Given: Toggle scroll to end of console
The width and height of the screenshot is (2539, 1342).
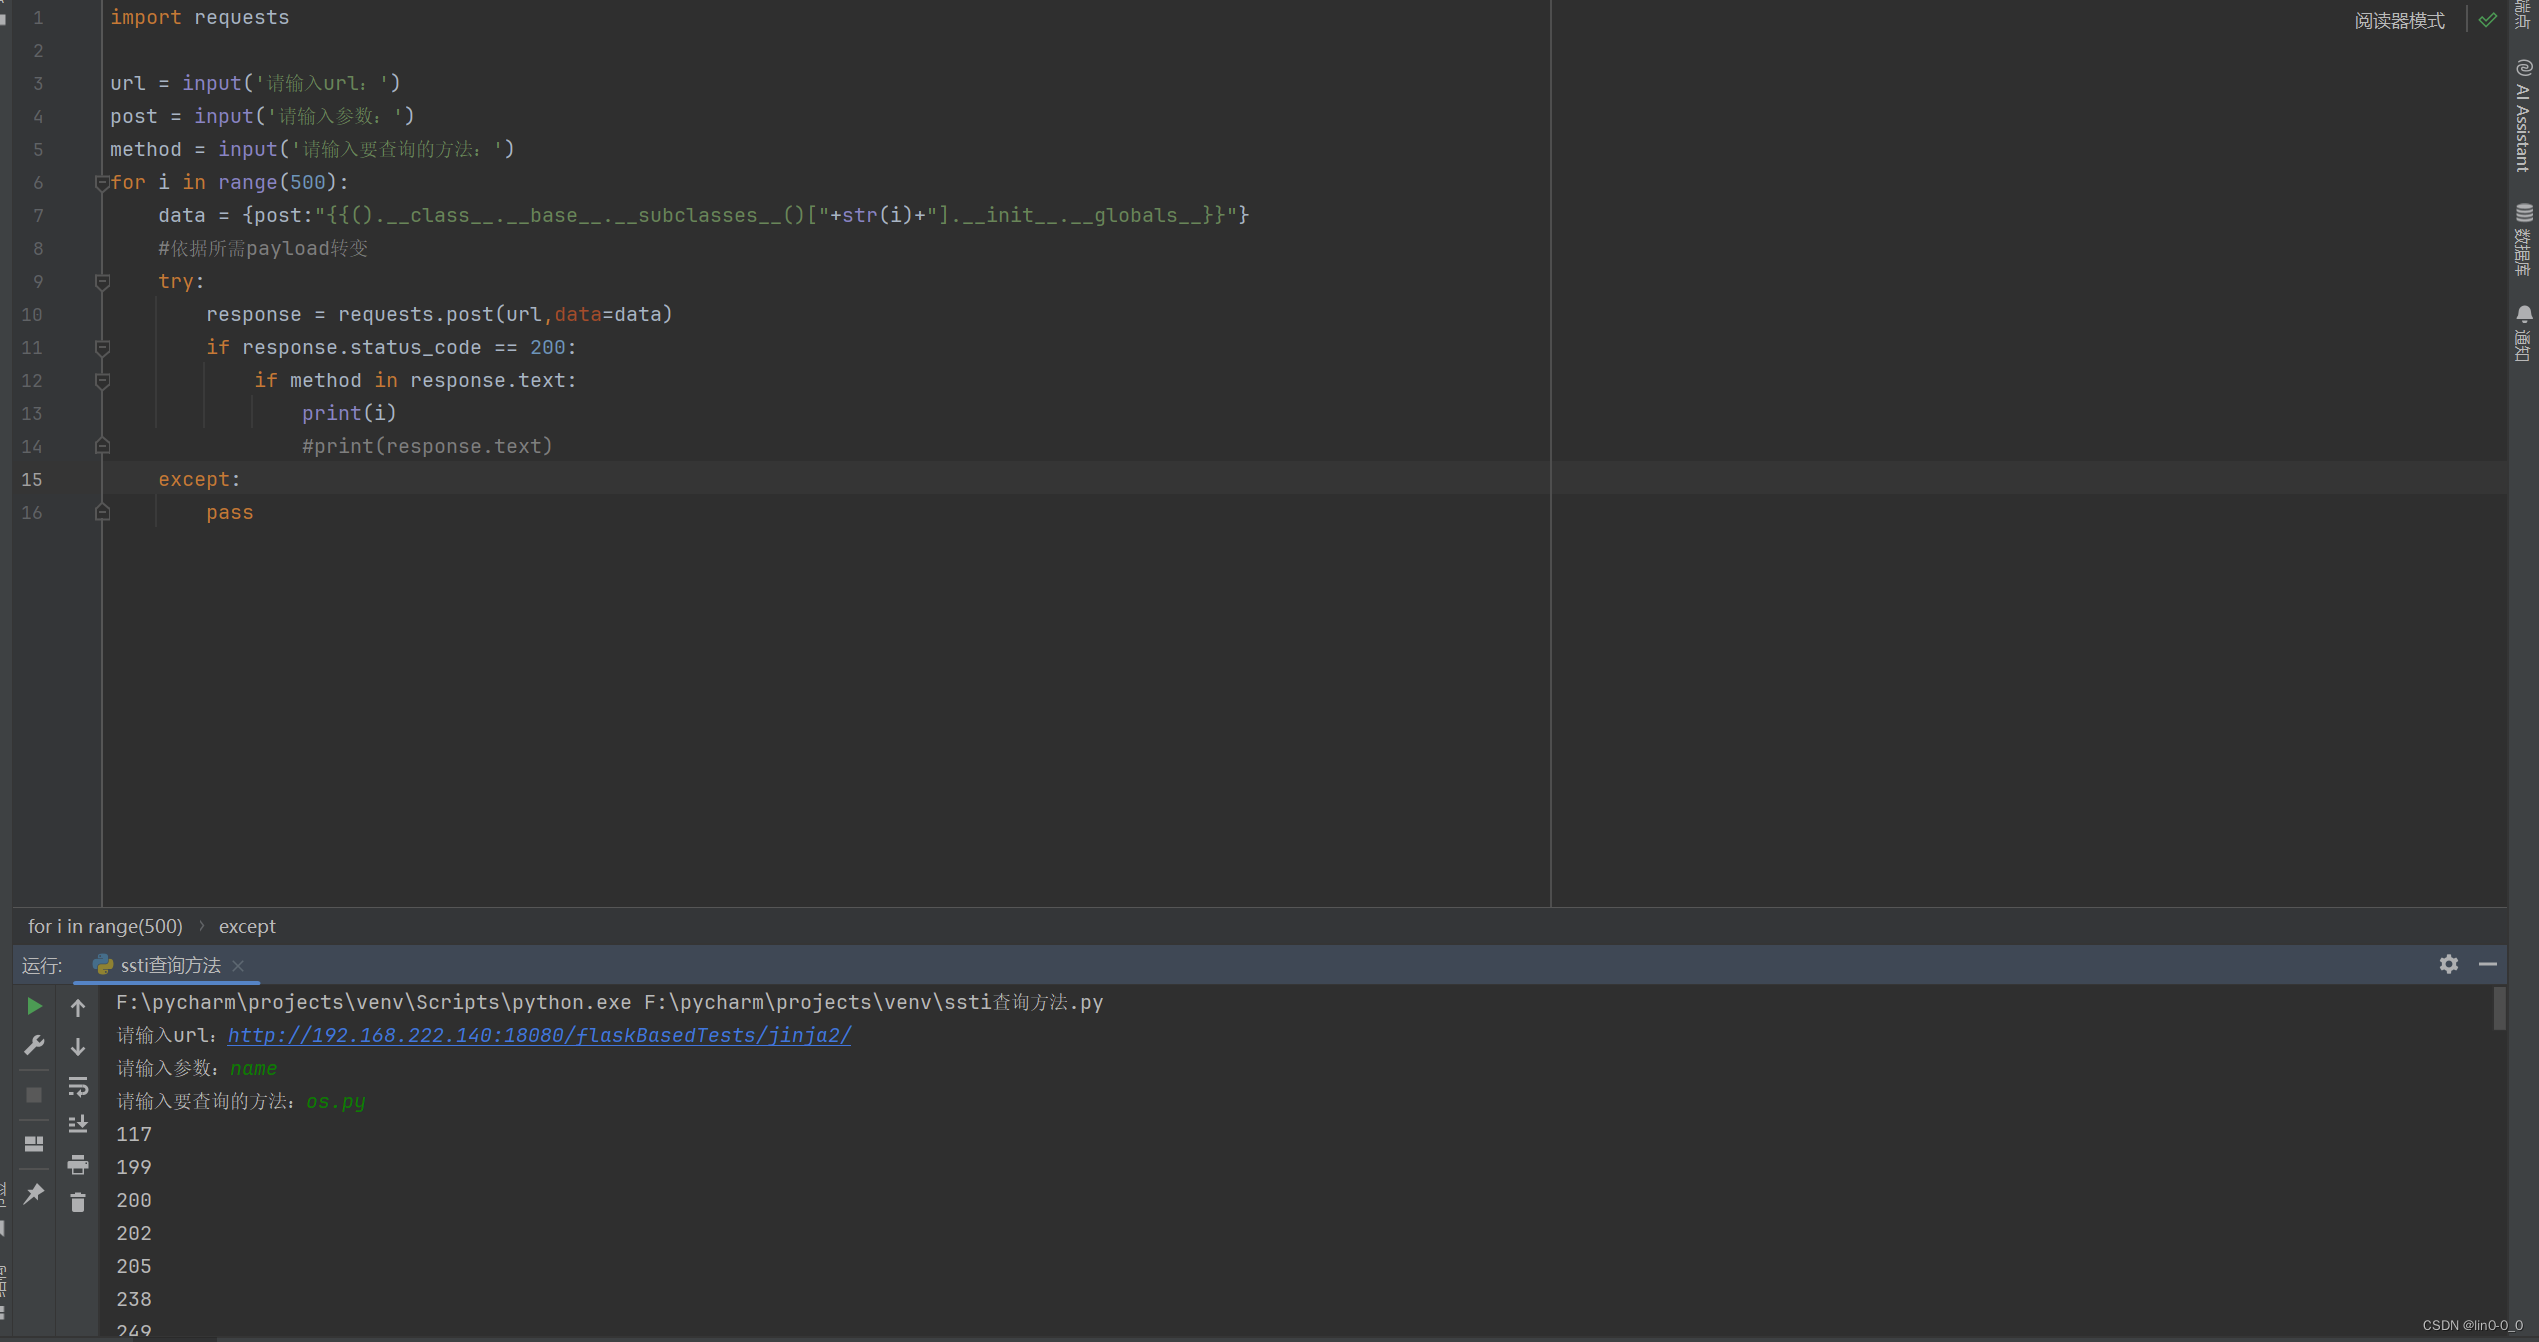Looking at the screenshot, I should pyautogui.click(x=78, y=1125).
